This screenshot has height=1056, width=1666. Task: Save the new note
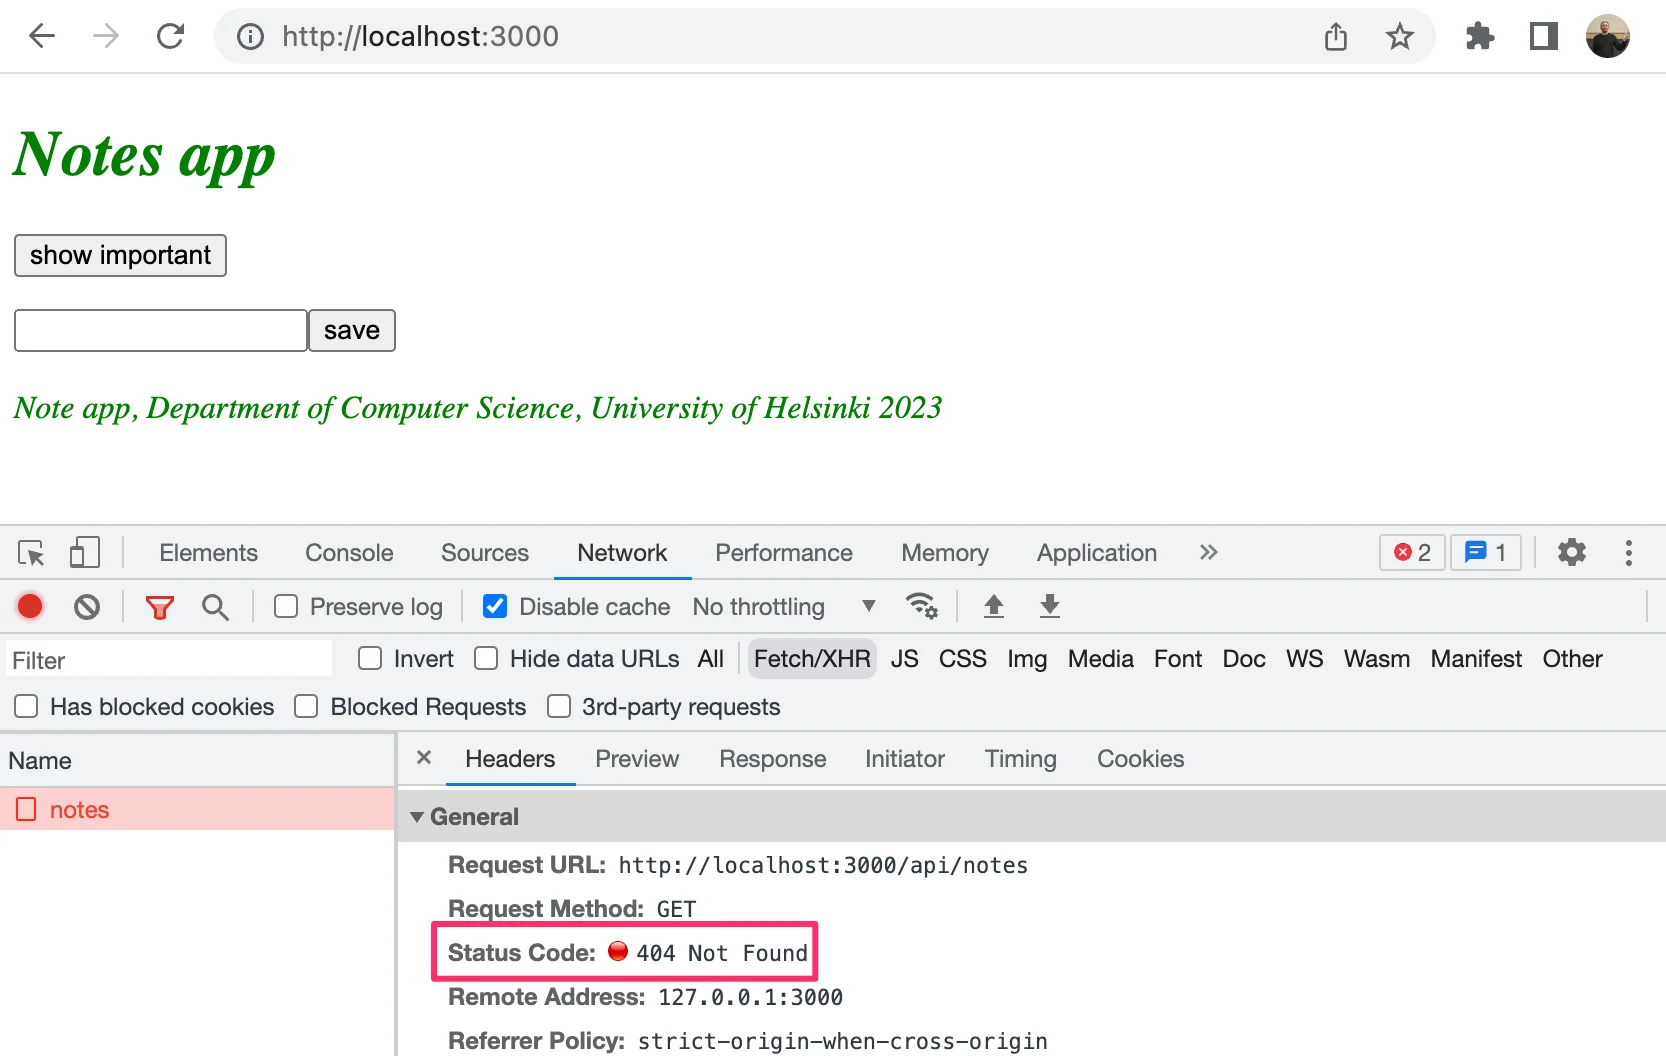tap(352, 330)
